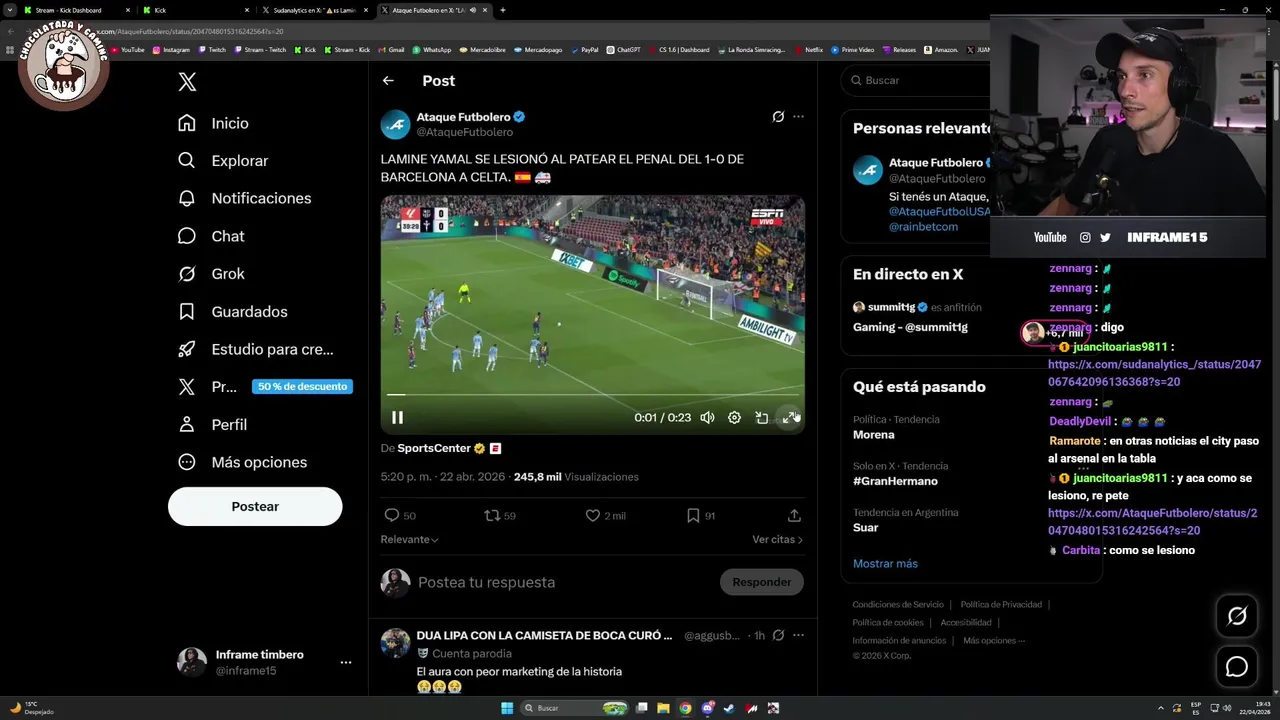Image resolution: width=1280 pixels, height=720 pixels.
Task: Open the tab search dropdown arrow
Action: 10,10
